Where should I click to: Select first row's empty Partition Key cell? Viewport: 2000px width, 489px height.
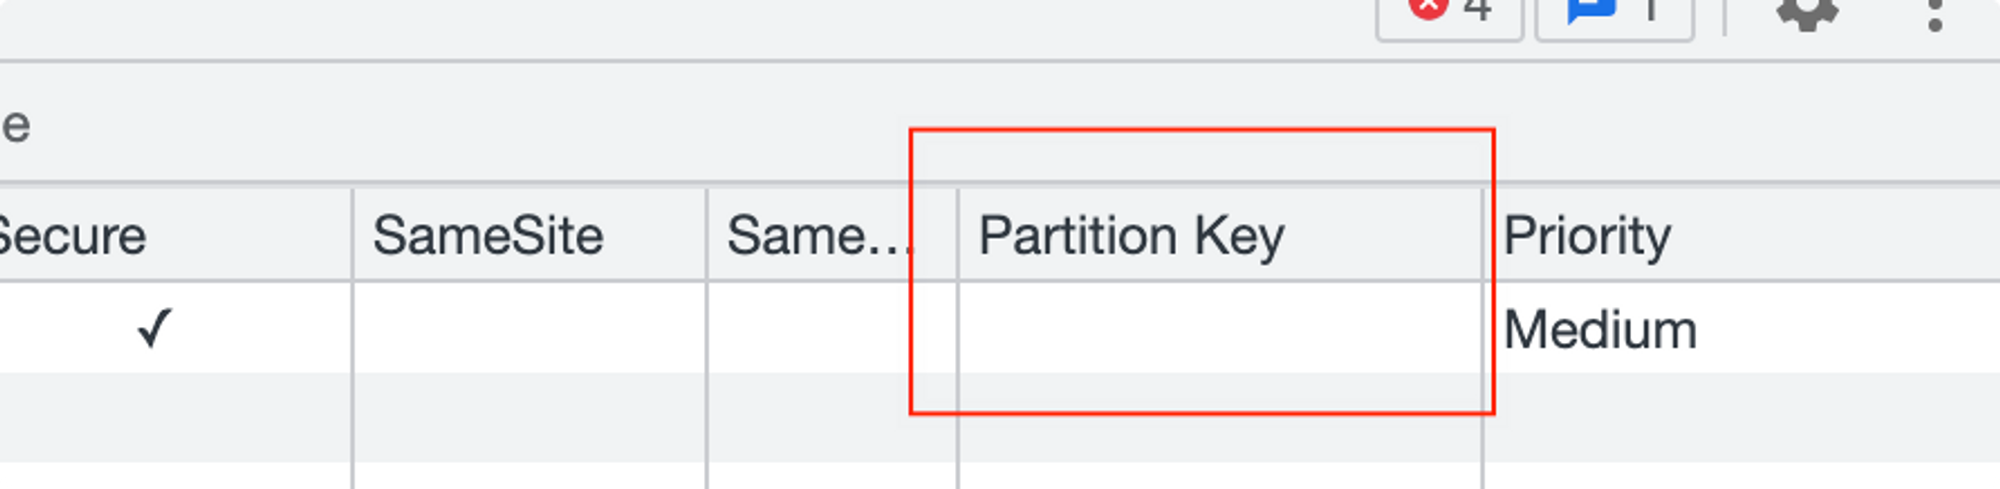pyautogui.click(x=1219, y=328)
